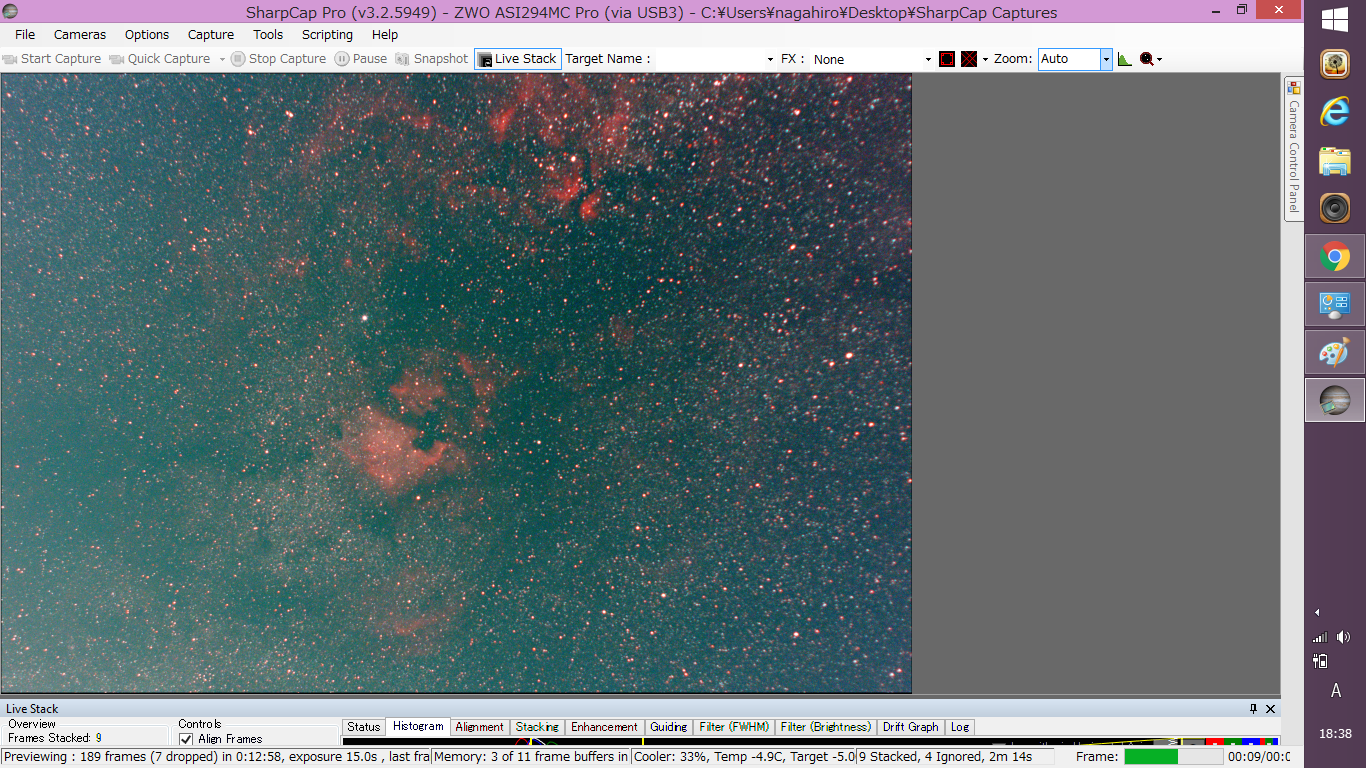Open the Camera Control Panel side tab
Image resolution: width=1366 pixels, height=768 pixels.
[1294, 148]
